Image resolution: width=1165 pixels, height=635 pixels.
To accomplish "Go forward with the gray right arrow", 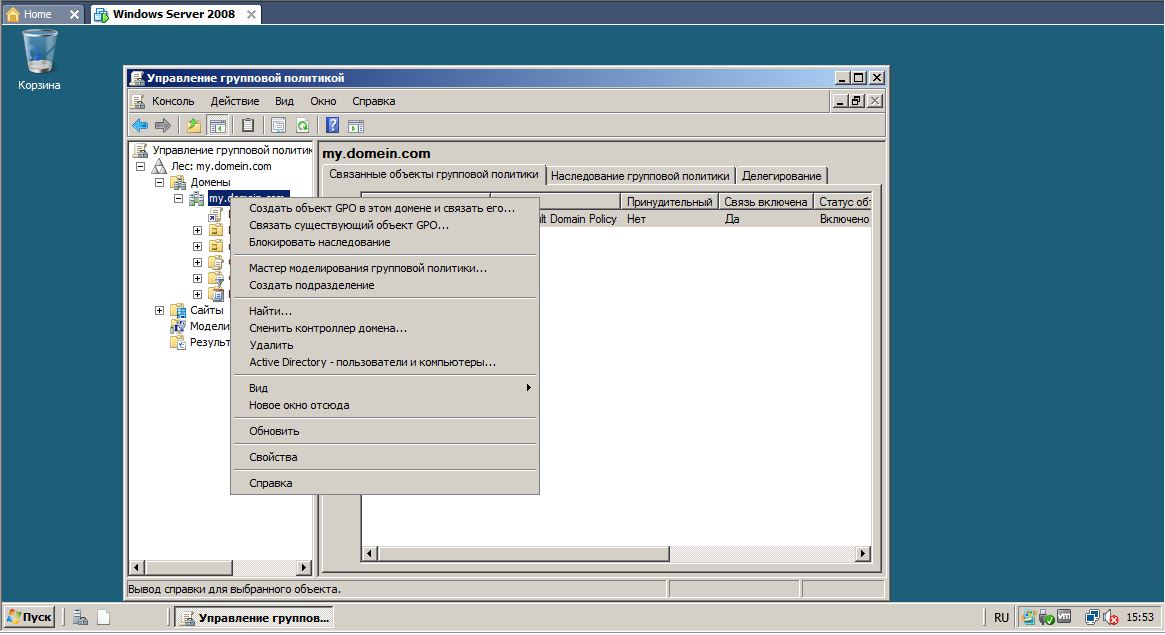I will (163, 126).
